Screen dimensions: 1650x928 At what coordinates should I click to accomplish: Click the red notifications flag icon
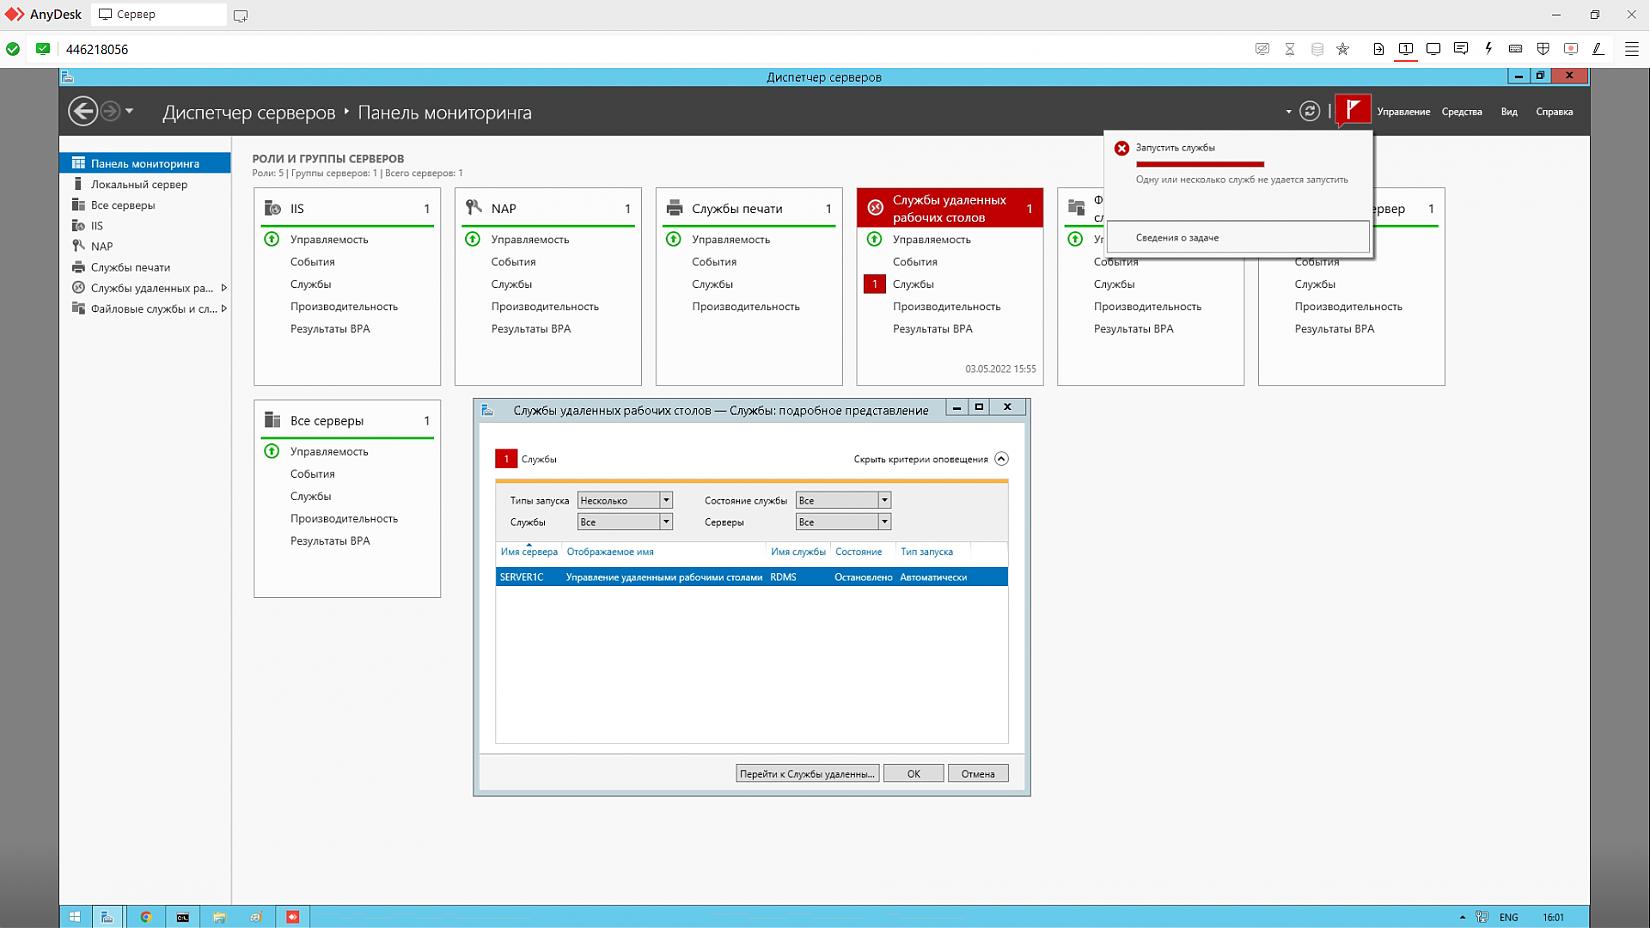point(1353,110)
